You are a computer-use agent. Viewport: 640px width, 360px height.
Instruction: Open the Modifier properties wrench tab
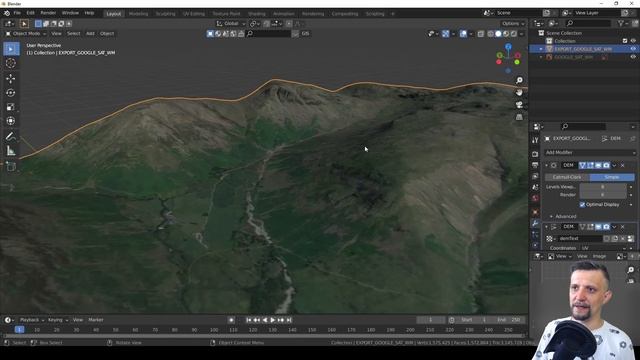tap(535, 223)
